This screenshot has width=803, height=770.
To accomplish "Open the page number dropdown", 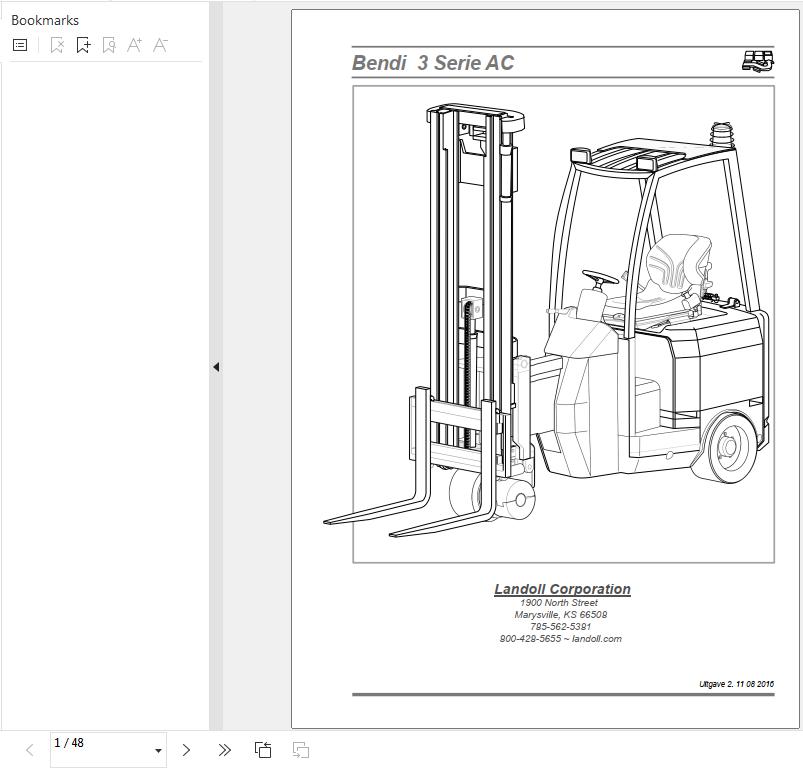I will [x=158, y=751].
